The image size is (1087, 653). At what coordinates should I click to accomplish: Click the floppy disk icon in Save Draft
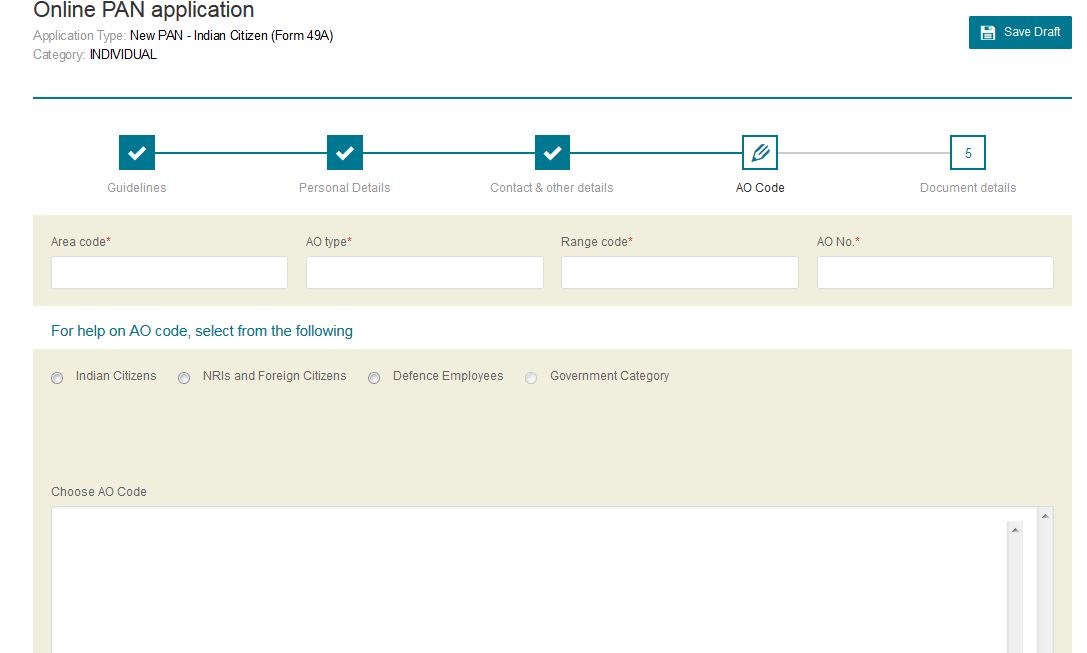pyautogui.click(x=988, y=32)
